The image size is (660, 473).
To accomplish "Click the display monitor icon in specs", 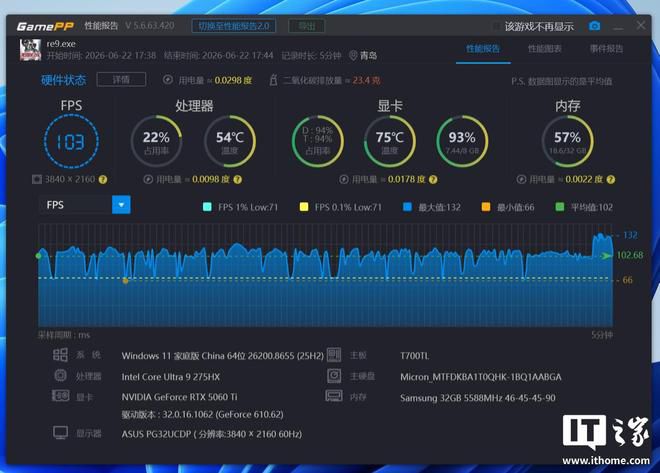I will pos(60,433).
